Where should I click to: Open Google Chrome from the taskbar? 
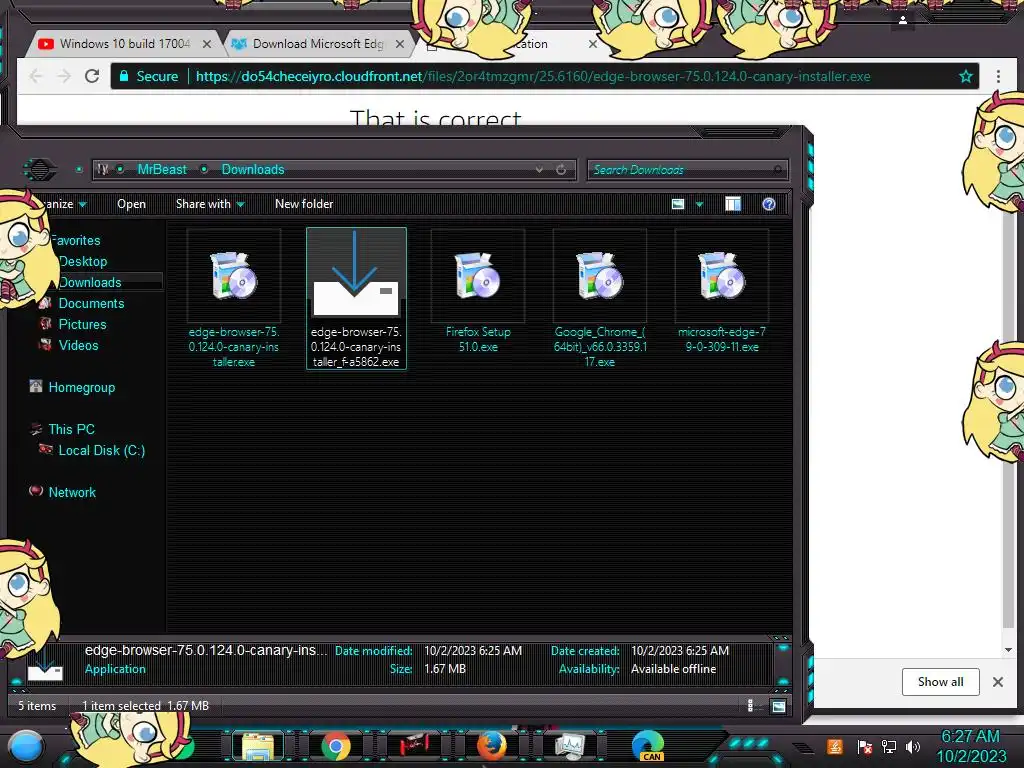(x=336, y=746)
